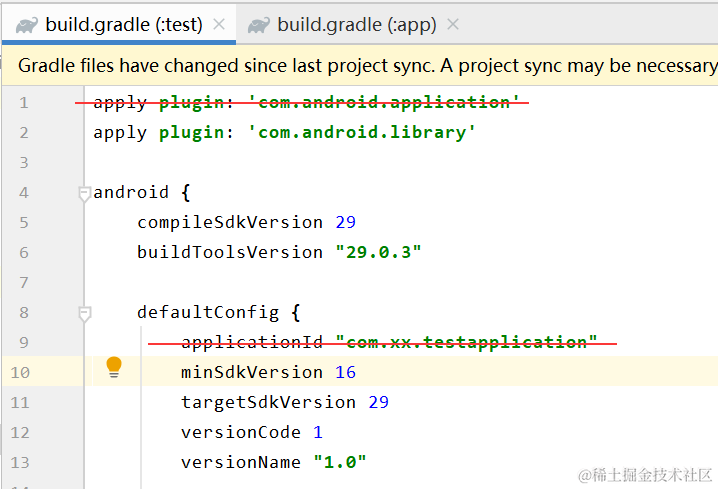Click the targetSdkVersion keyword
This screenshot has width=718, height=489.
(x=268, y=402)
